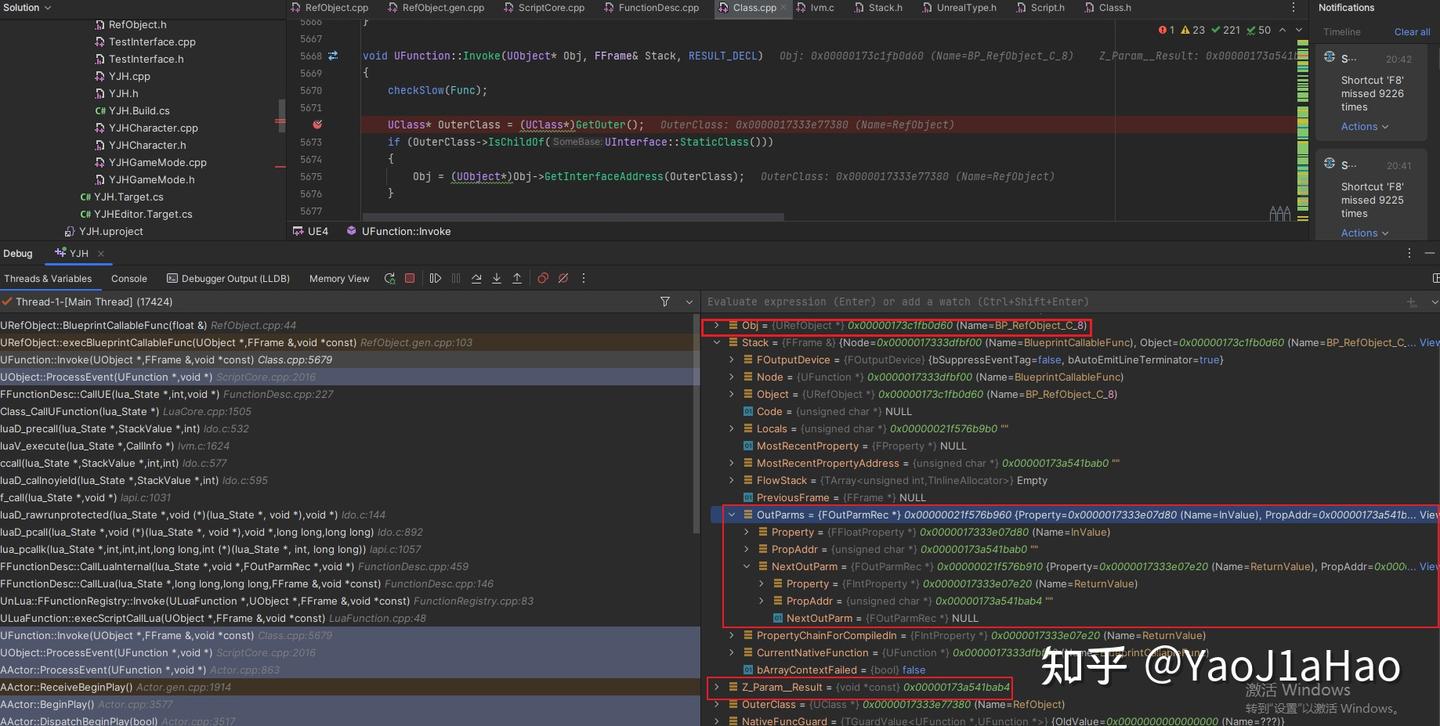This screenshot has width=1440, height=726.
Task: Click the Stop debugging icon
Action: (409, 279)
